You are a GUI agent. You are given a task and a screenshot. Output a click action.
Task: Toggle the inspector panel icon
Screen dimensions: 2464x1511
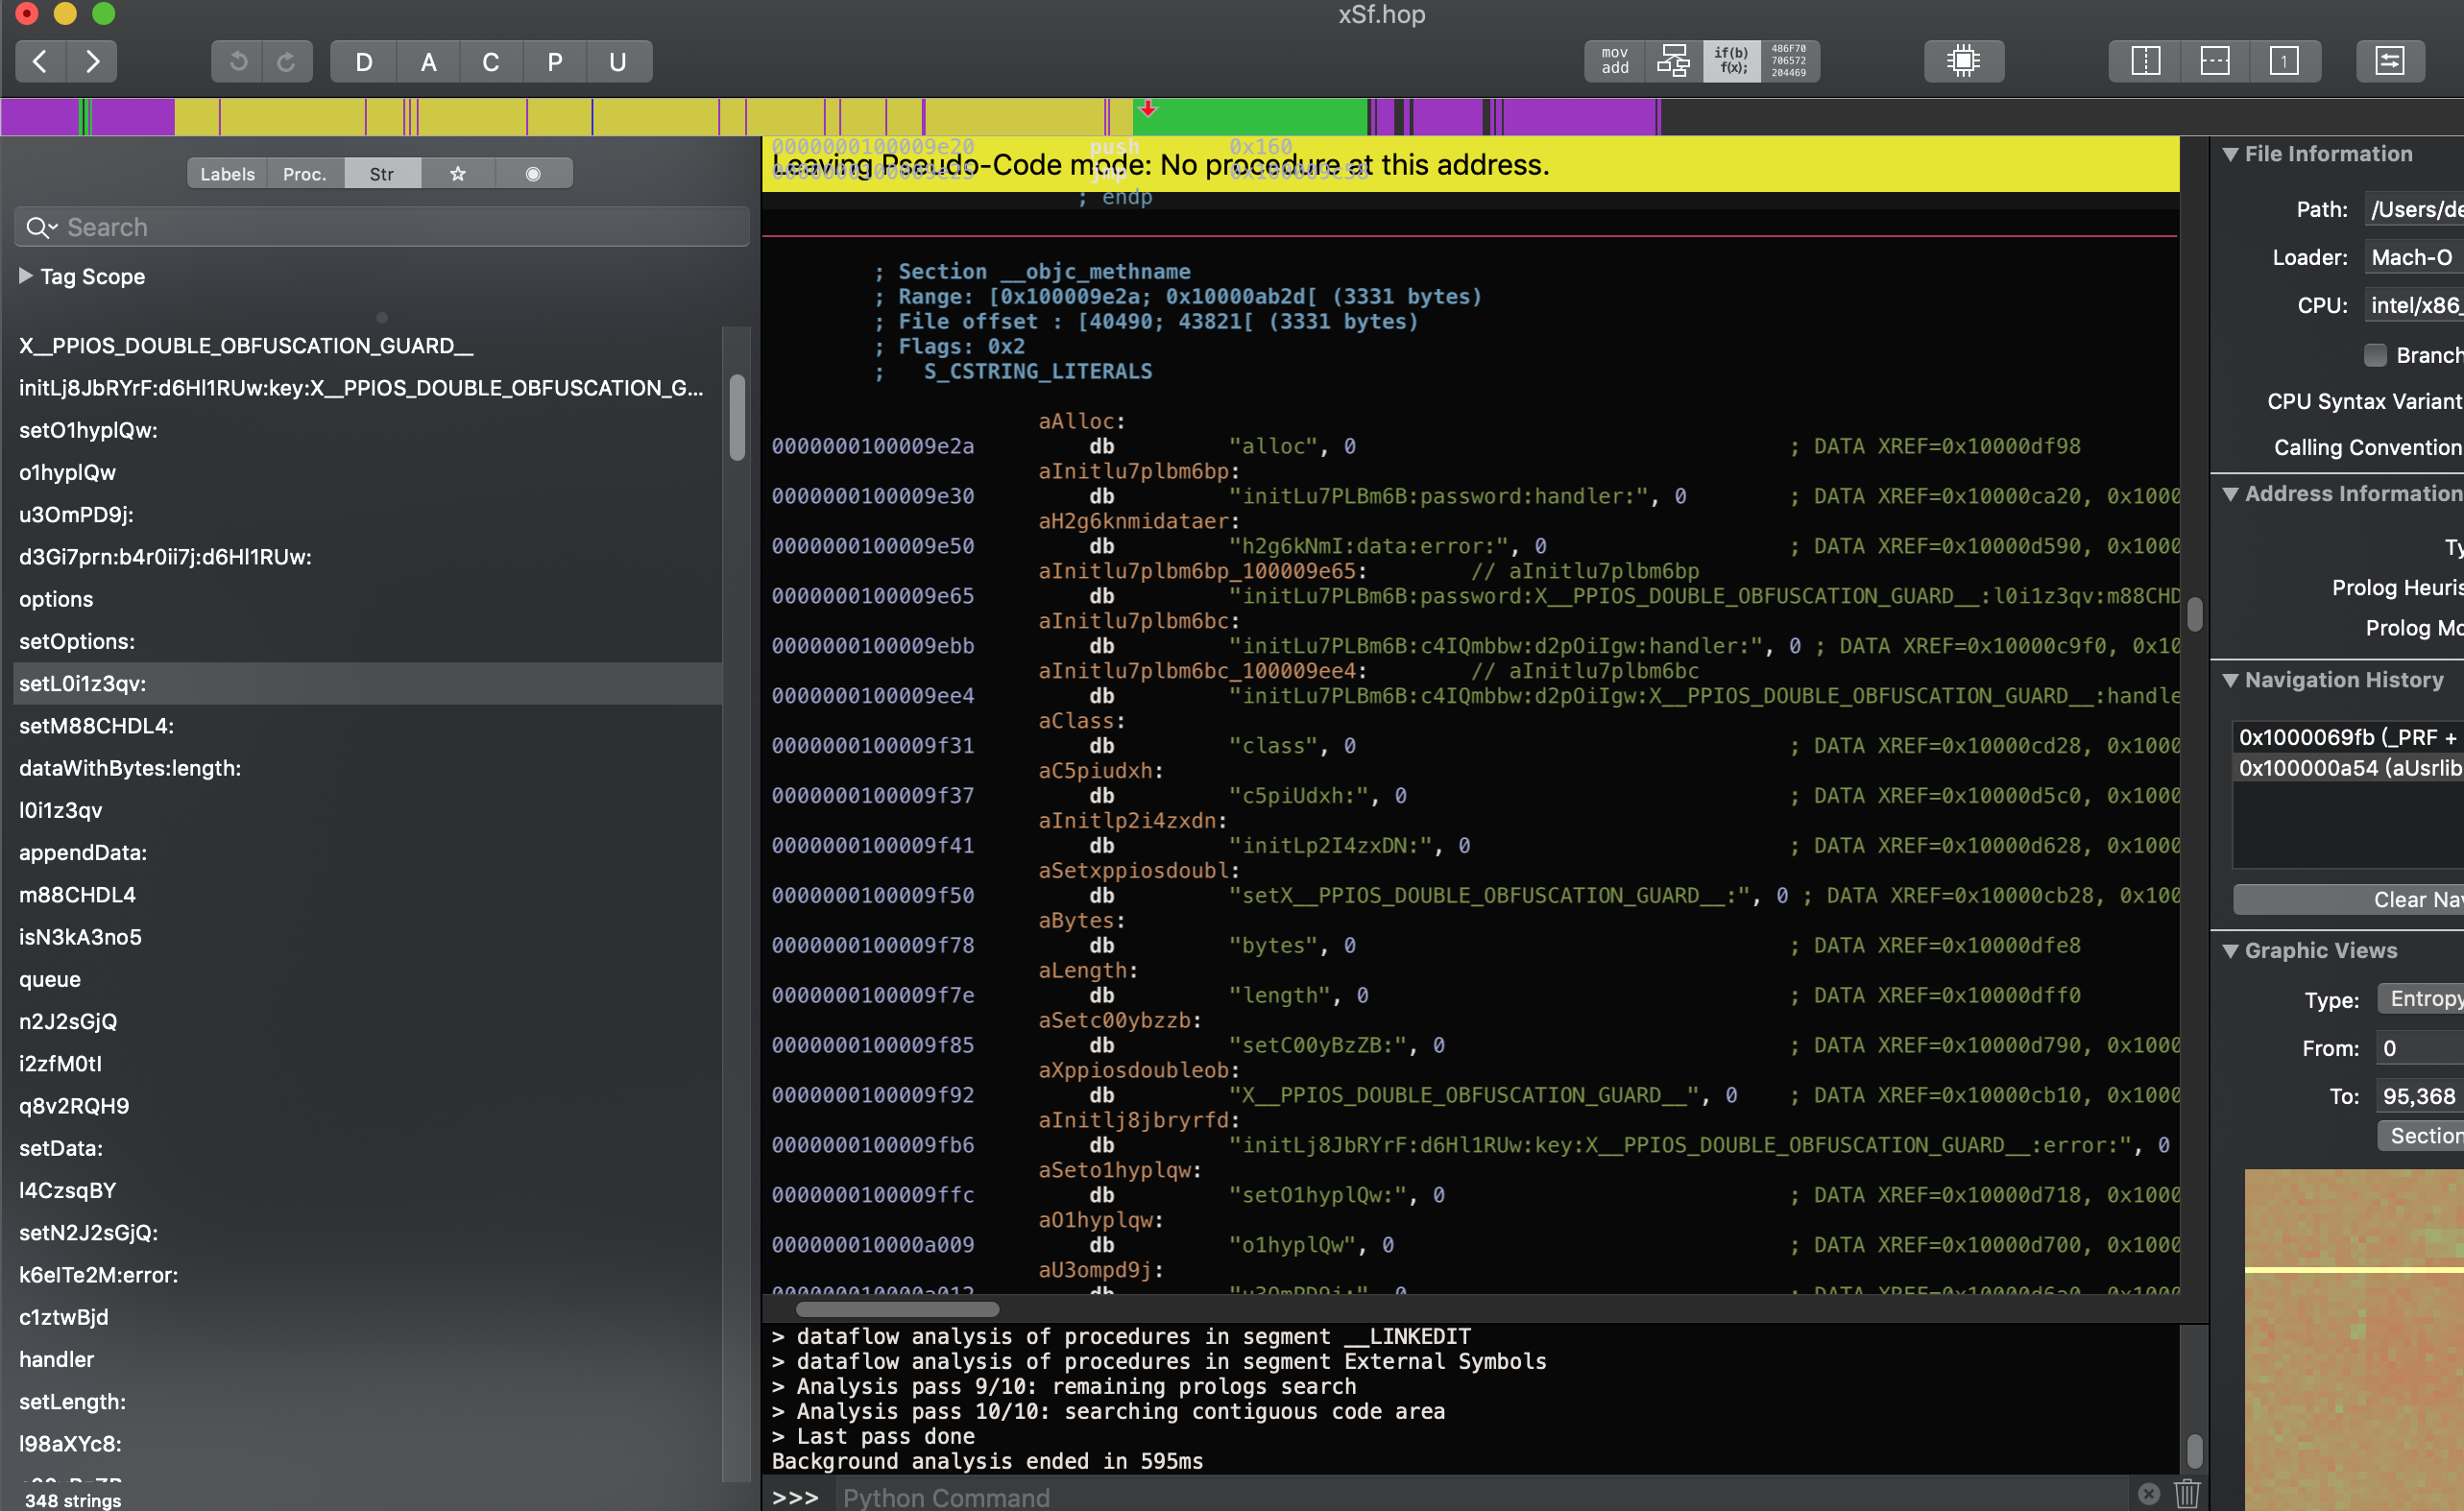click(x=2389, y=61)
